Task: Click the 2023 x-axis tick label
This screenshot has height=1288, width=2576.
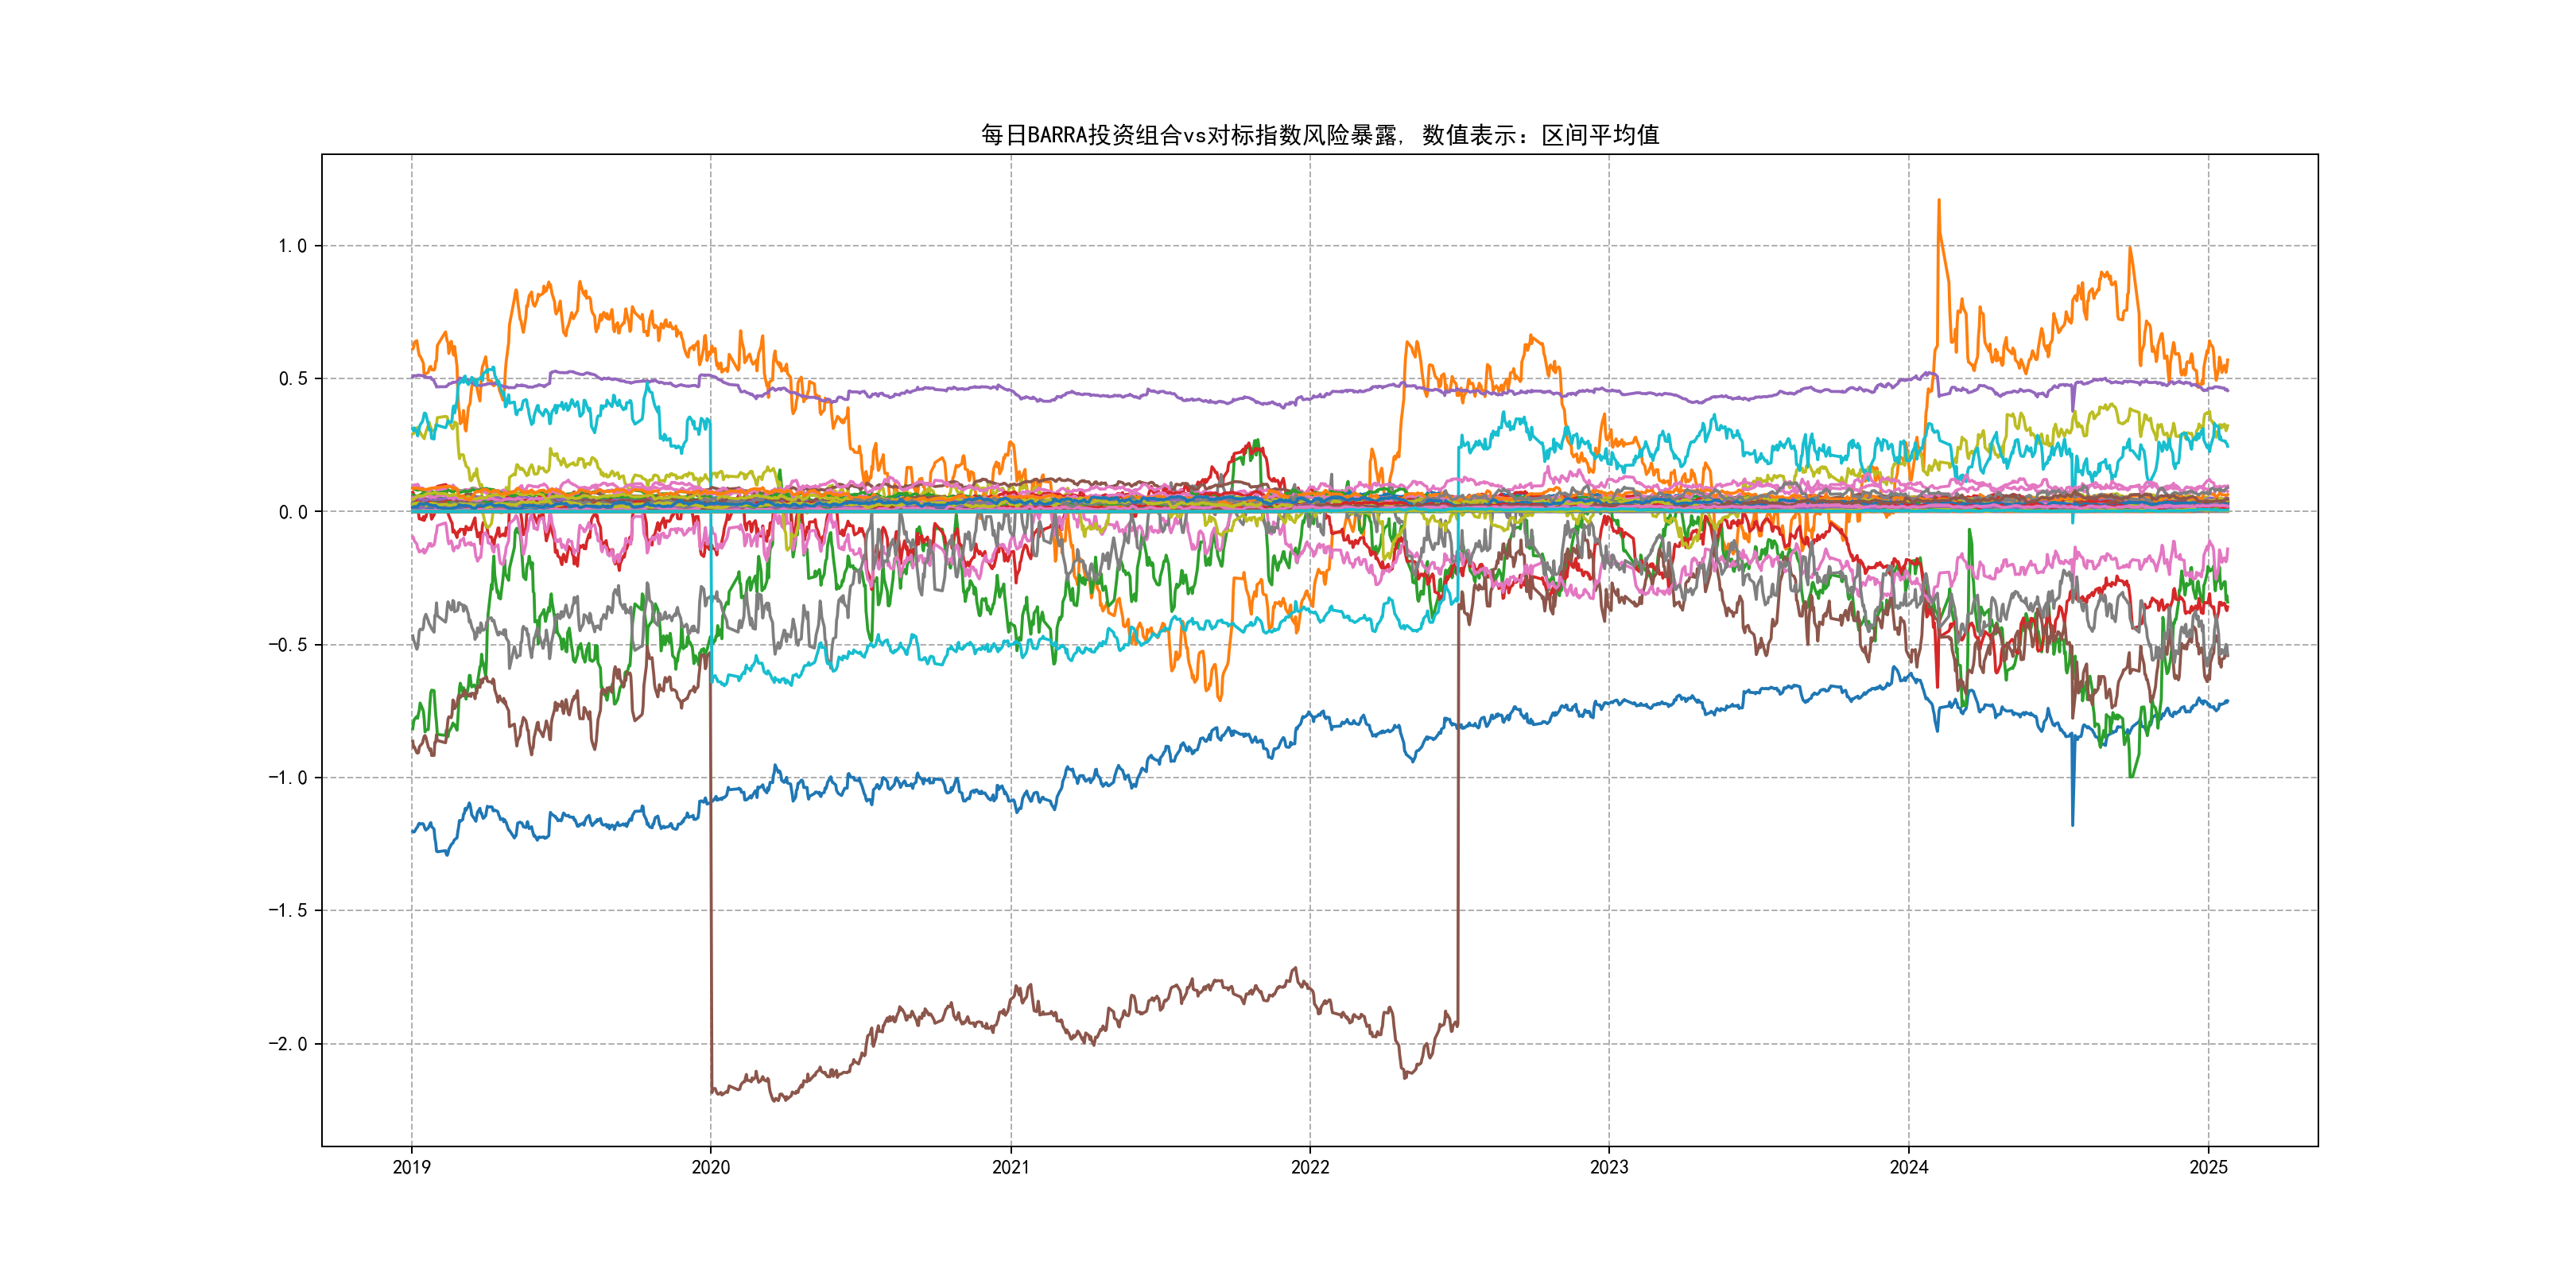Action: pyautogui.click(x=1609, y=1167)
